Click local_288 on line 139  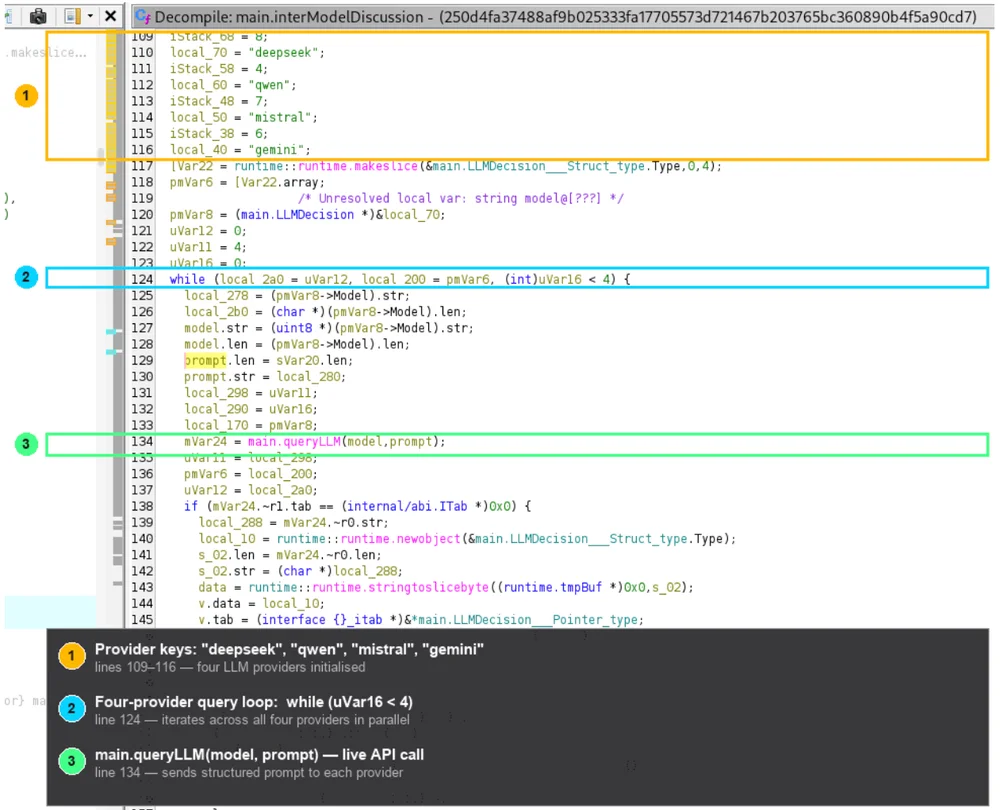tap(230, 523)
